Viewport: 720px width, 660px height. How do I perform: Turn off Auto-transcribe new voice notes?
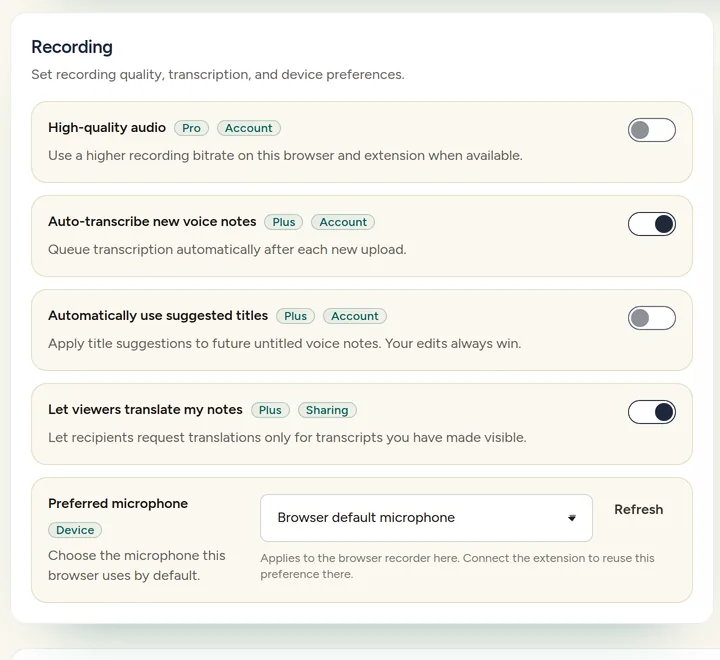point(652,224)
